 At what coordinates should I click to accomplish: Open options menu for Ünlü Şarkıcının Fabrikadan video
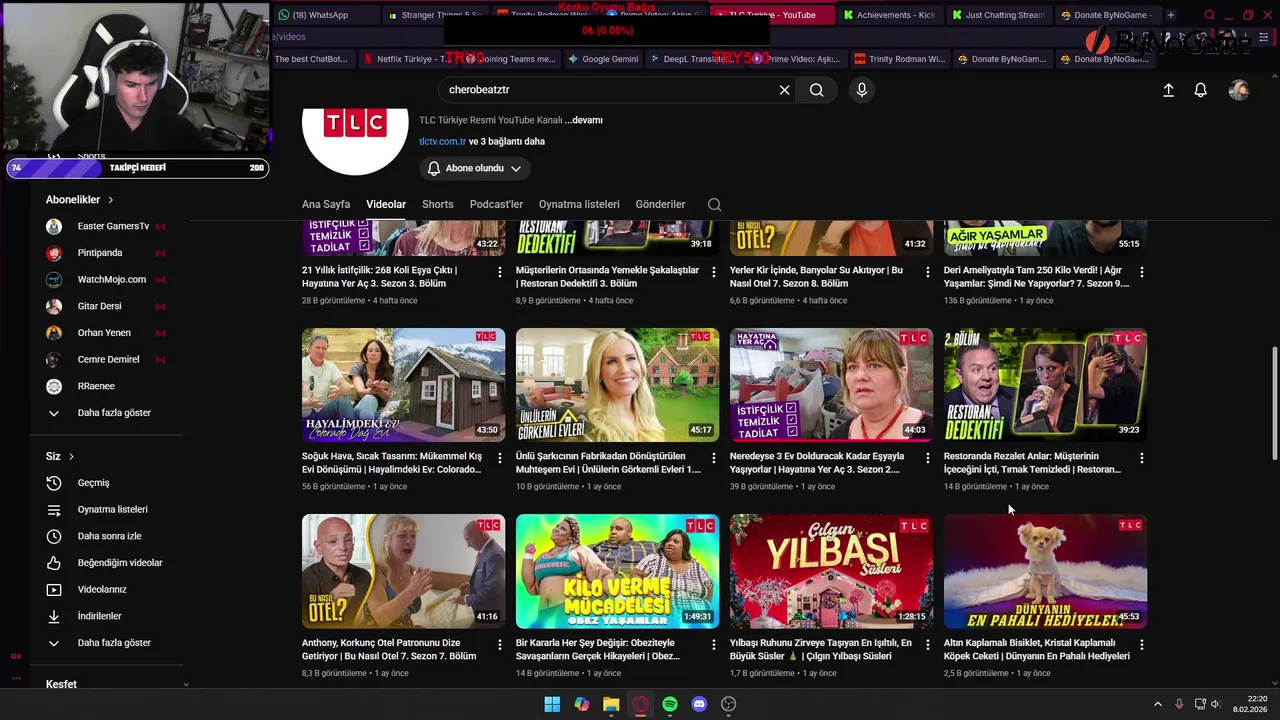tap(714, 457)
